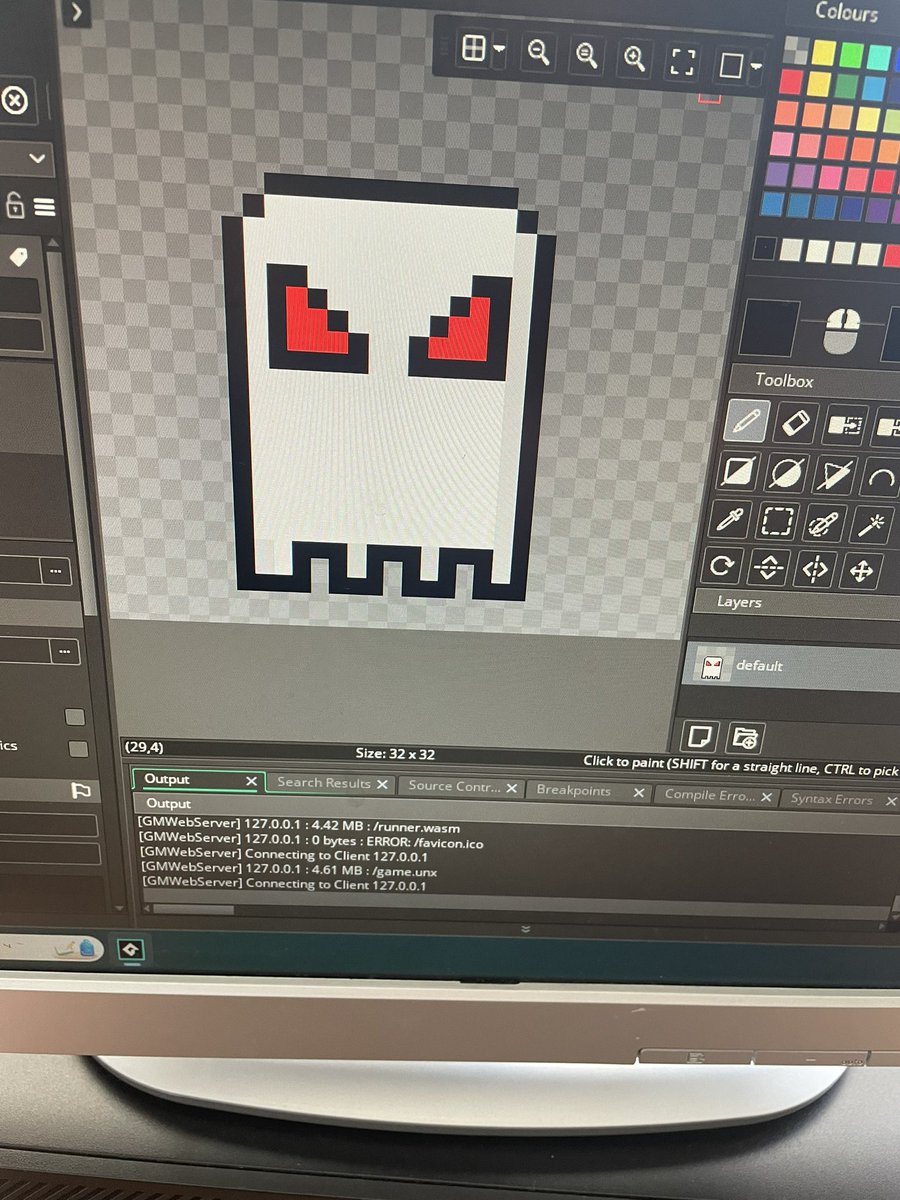Click the '/runner.wasm' output log line
Image resolution: width=900 pixels, height=1200 pixels.
pyautogui.click(x=299, y=824)
